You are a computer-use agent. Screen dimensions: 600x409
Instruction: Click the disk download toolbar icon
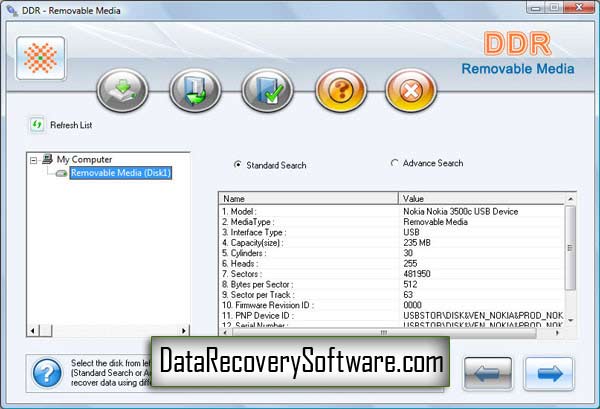point(122,91)
